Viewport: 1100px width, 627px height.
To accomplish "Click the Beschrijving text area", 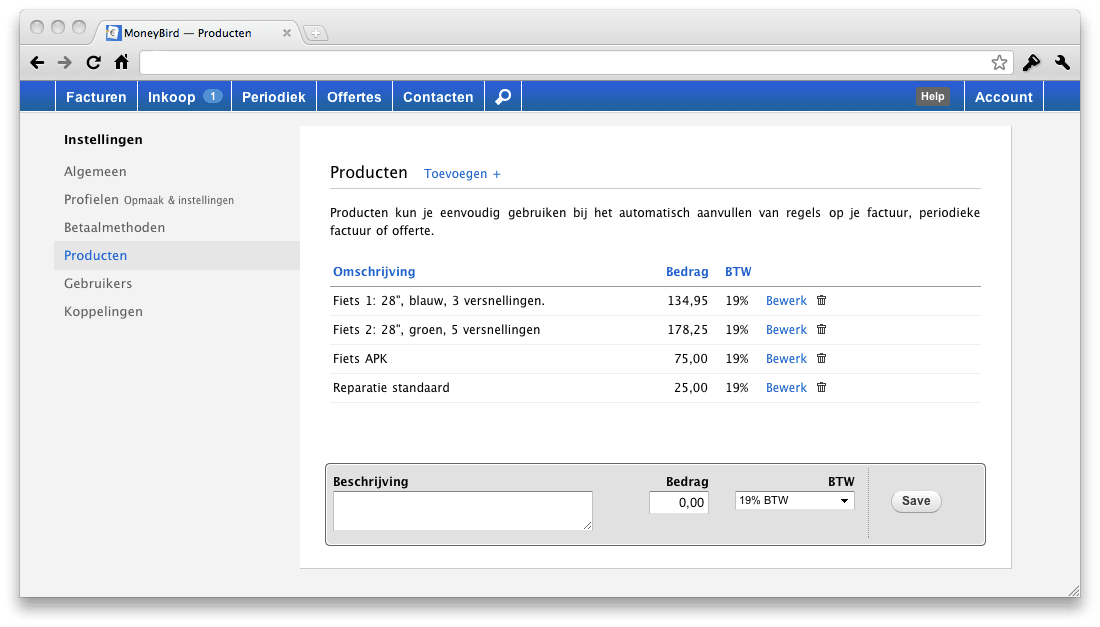I will 462,510.
